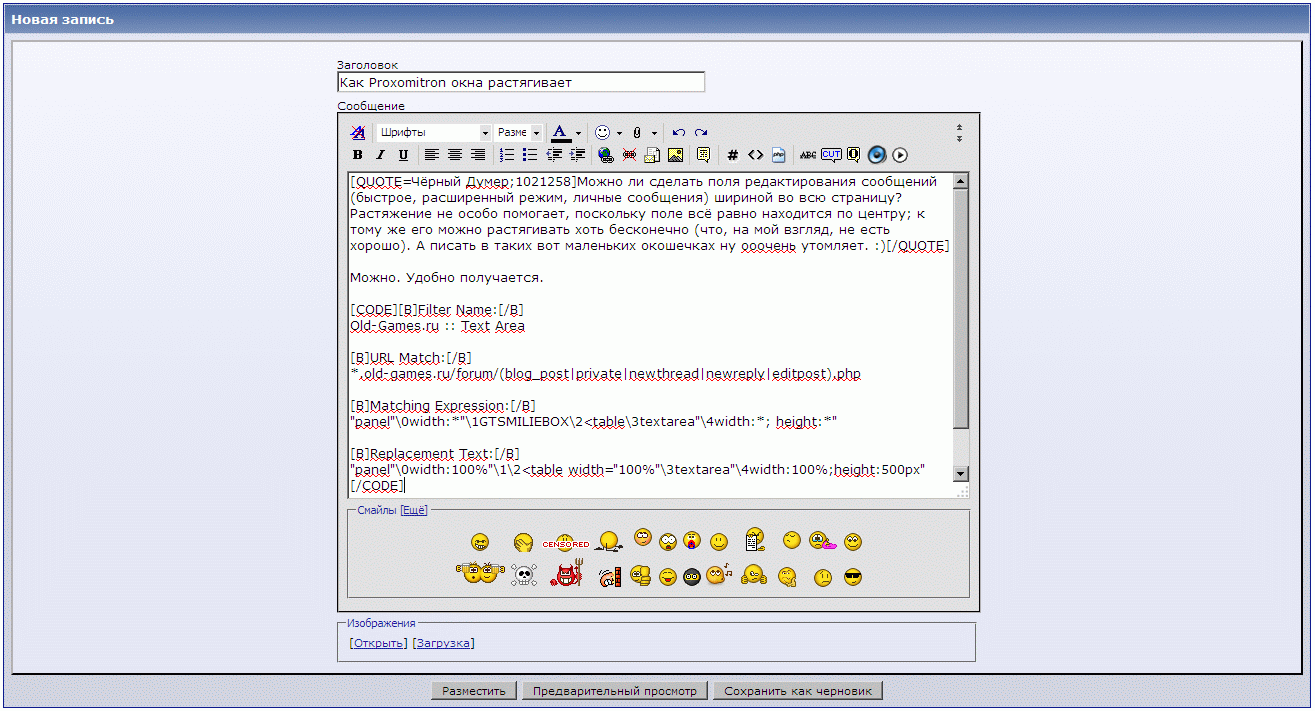Click inside the message text area
The width and height of the screenshot is (1315, 711).
[648, 334]
